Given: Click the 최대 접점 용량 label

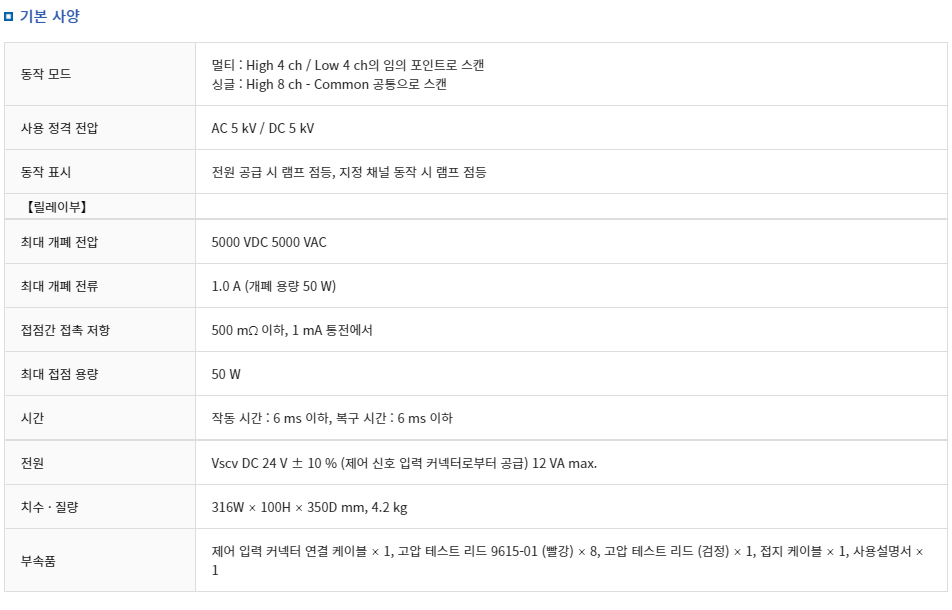Looking at the screenshot, I should point(60,374).
